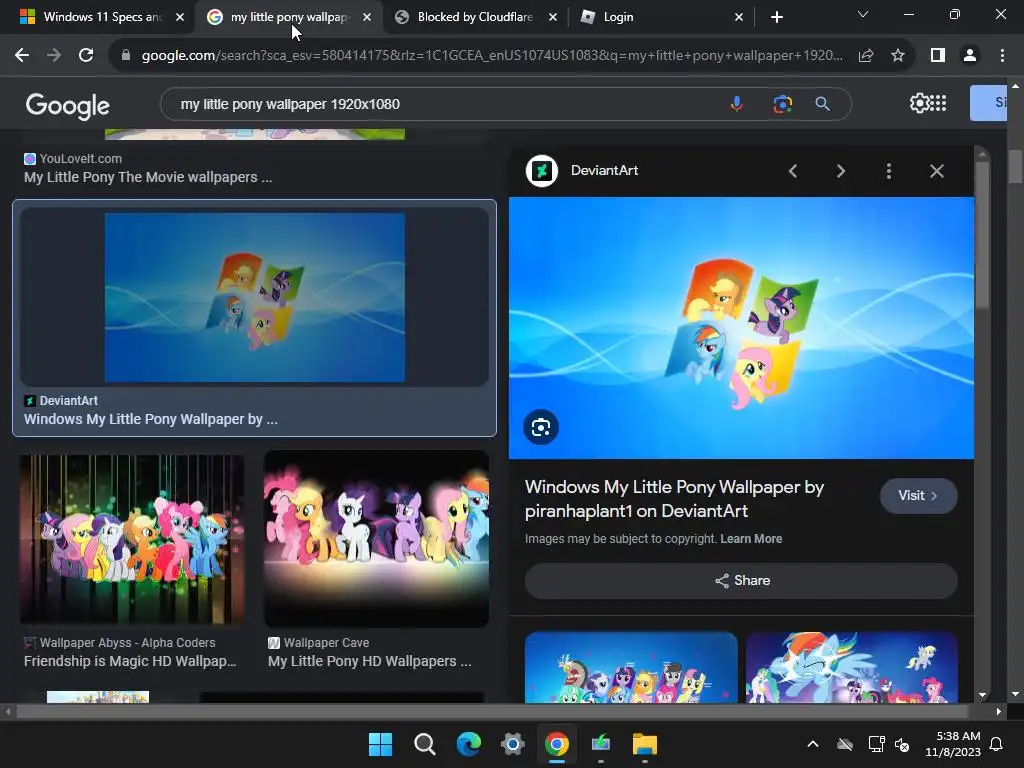Click the page vertical scrollbar thumb
The height and width of the screenshot is (768, 1024).
coord(1015,167)
